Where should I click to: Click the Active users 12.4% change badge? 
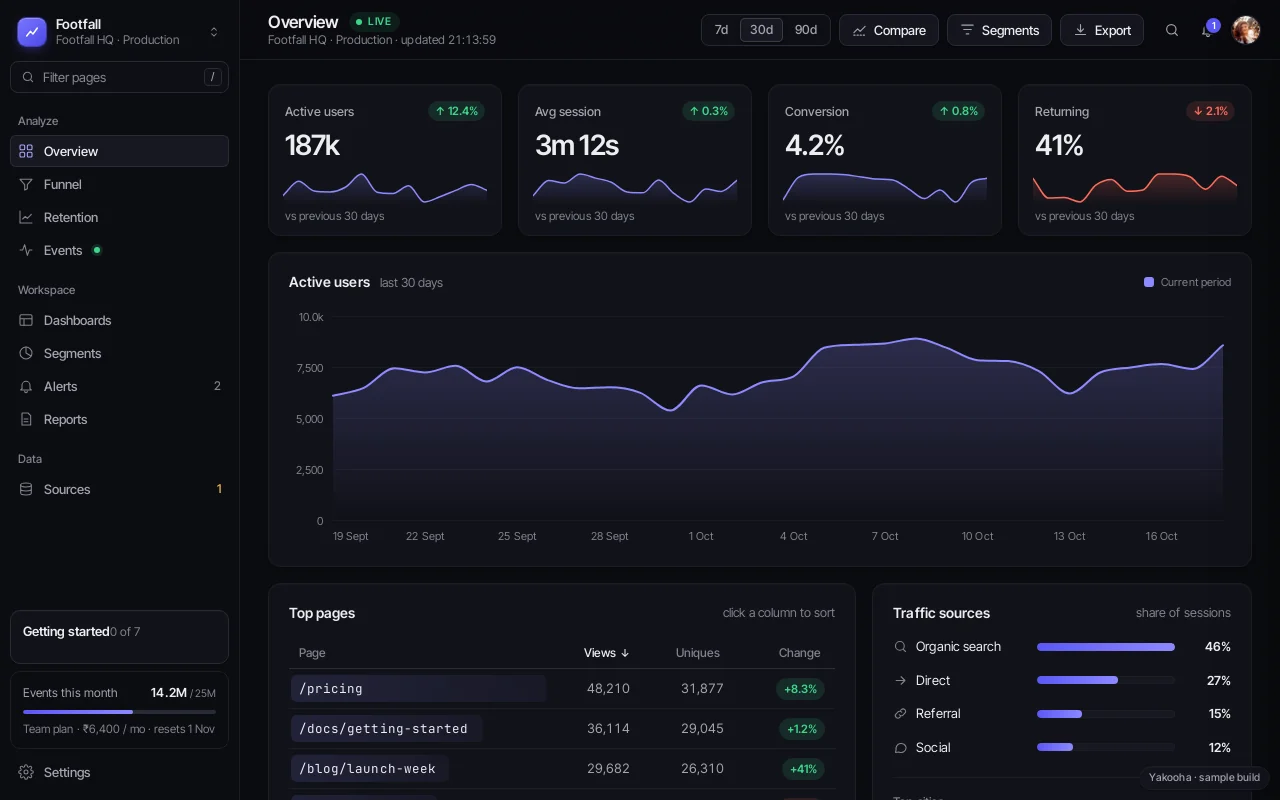click(x=457, y=111)
